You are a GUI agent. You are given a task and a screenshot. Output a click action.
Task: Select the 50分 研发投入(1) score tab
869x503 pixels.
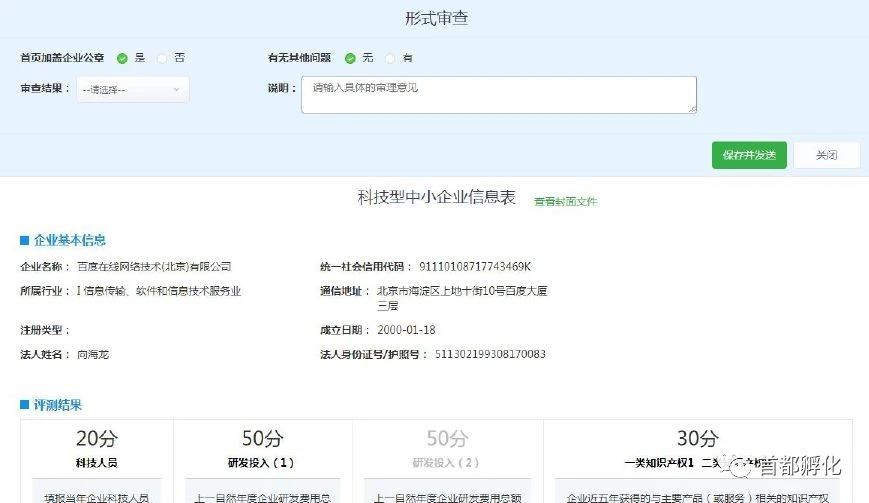pos(262,449)
